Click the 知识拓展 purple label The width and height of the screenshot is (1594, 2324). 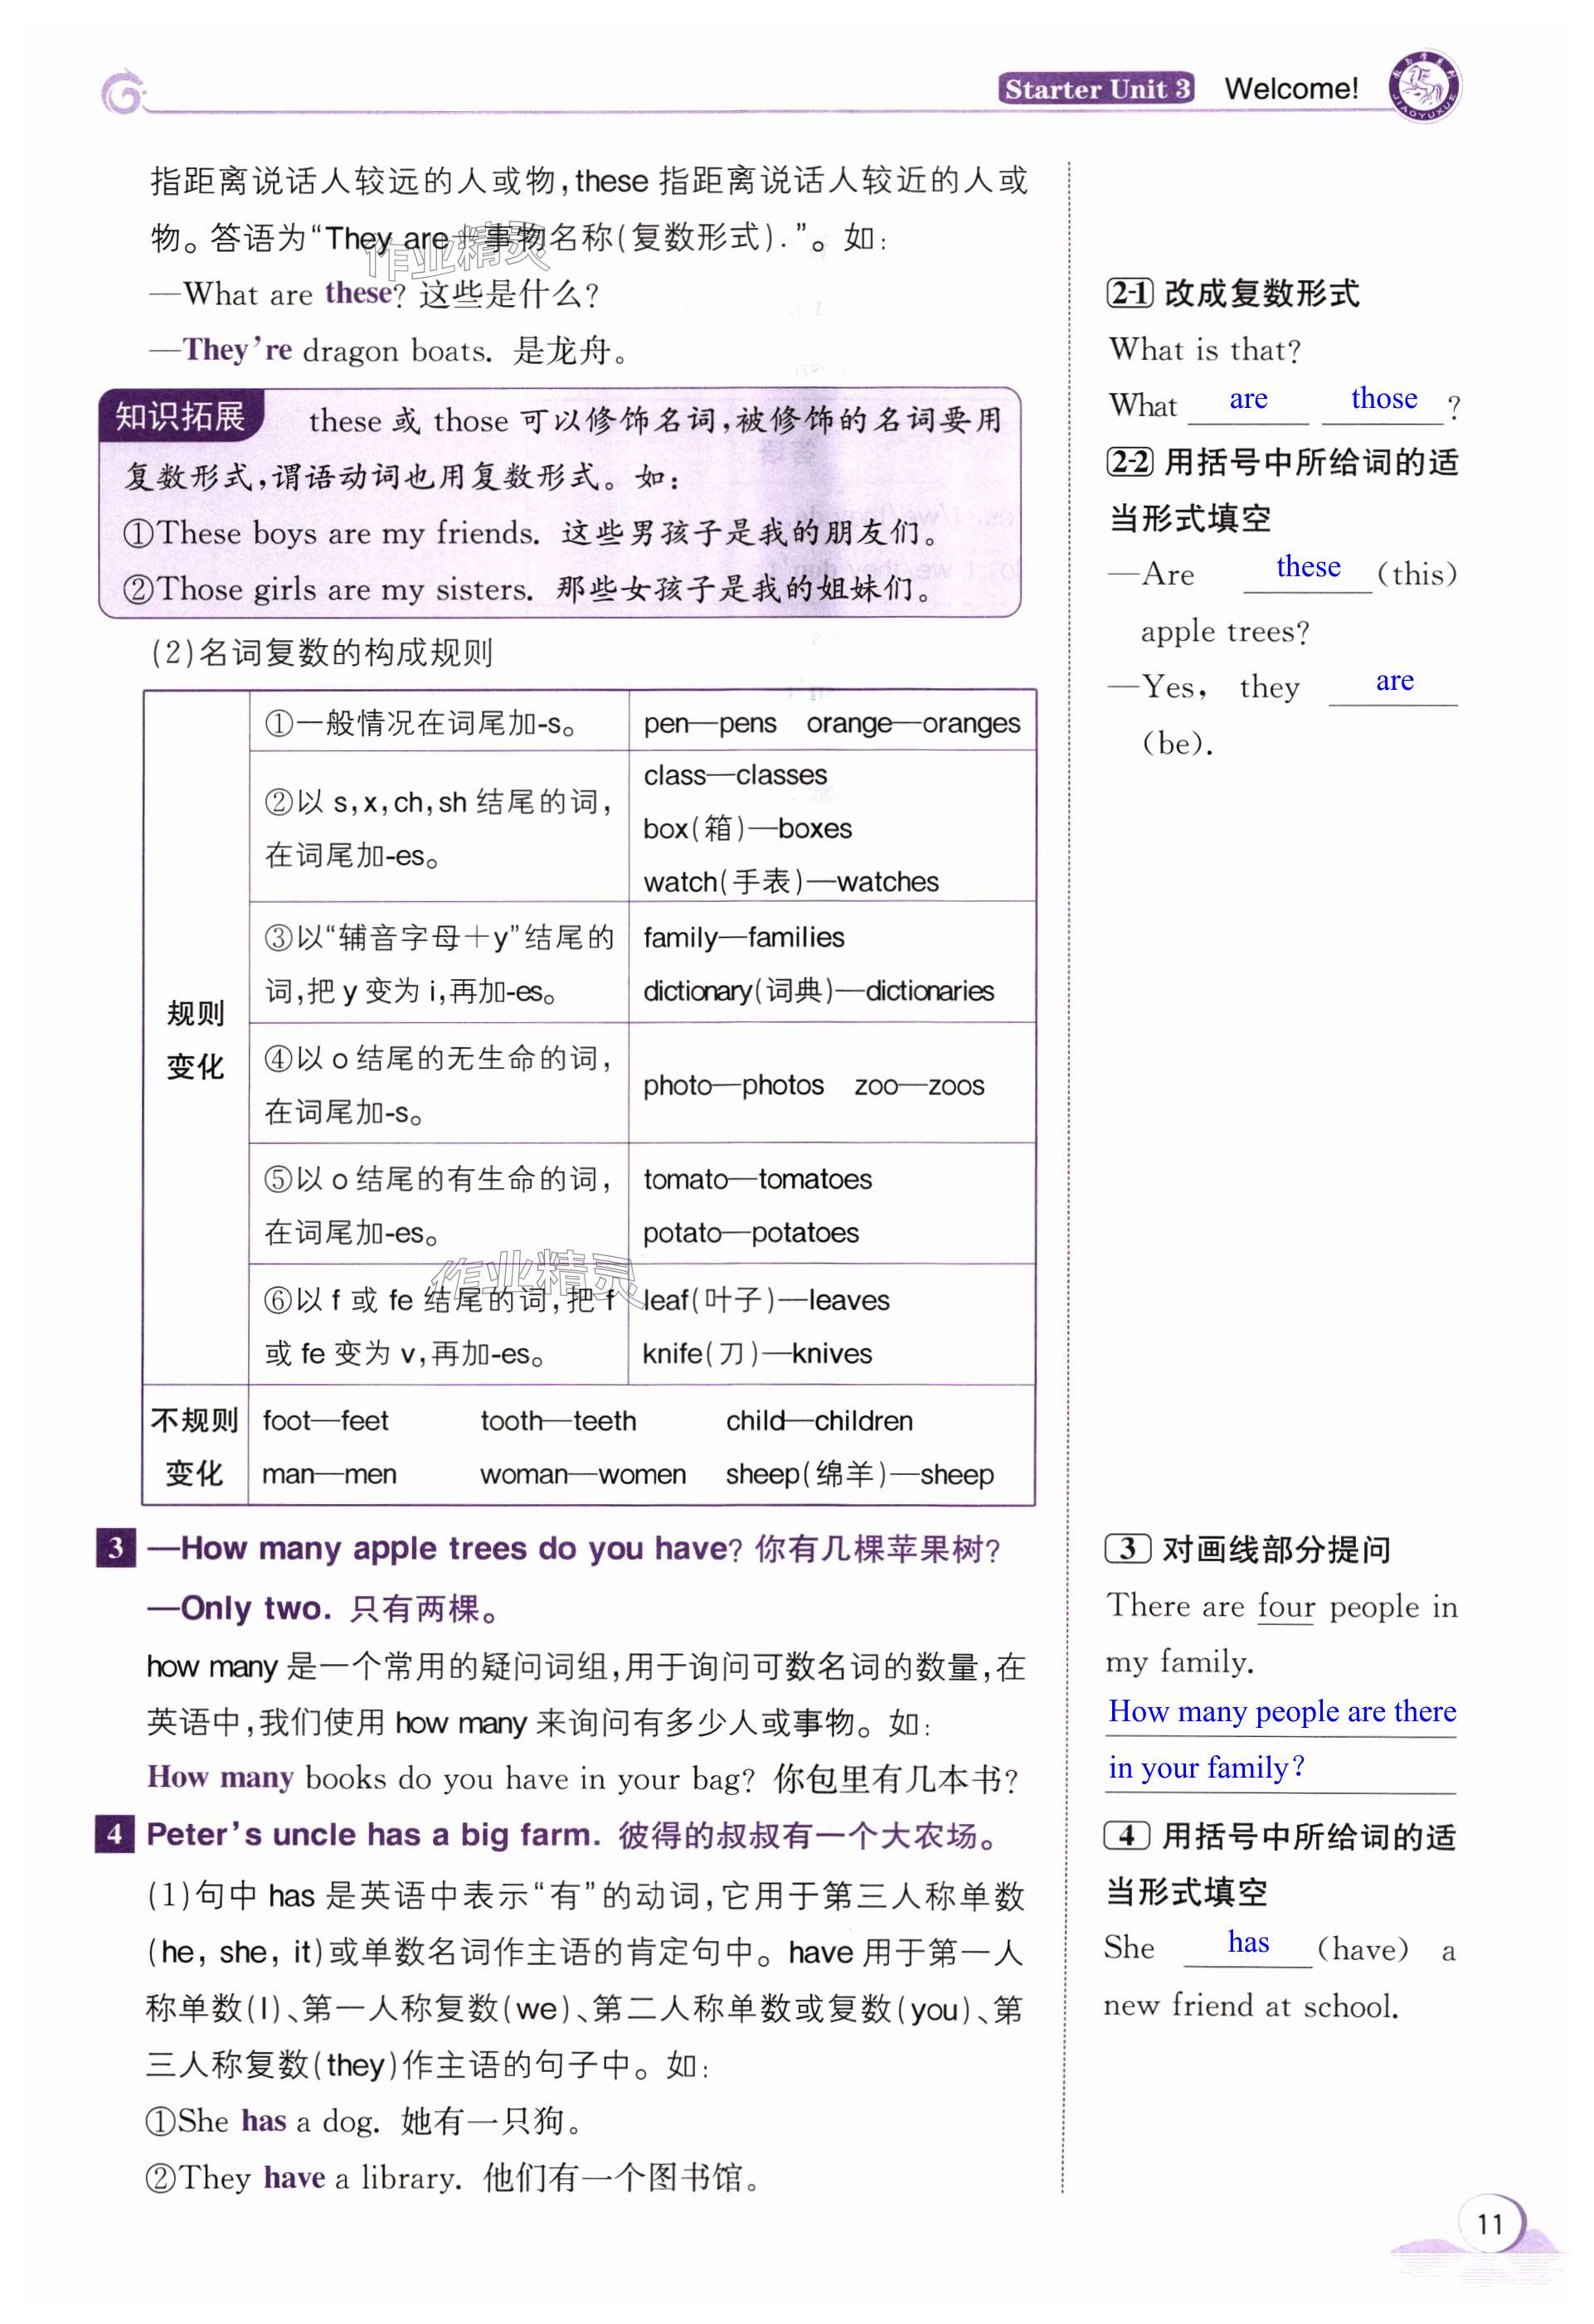(180, 416)
